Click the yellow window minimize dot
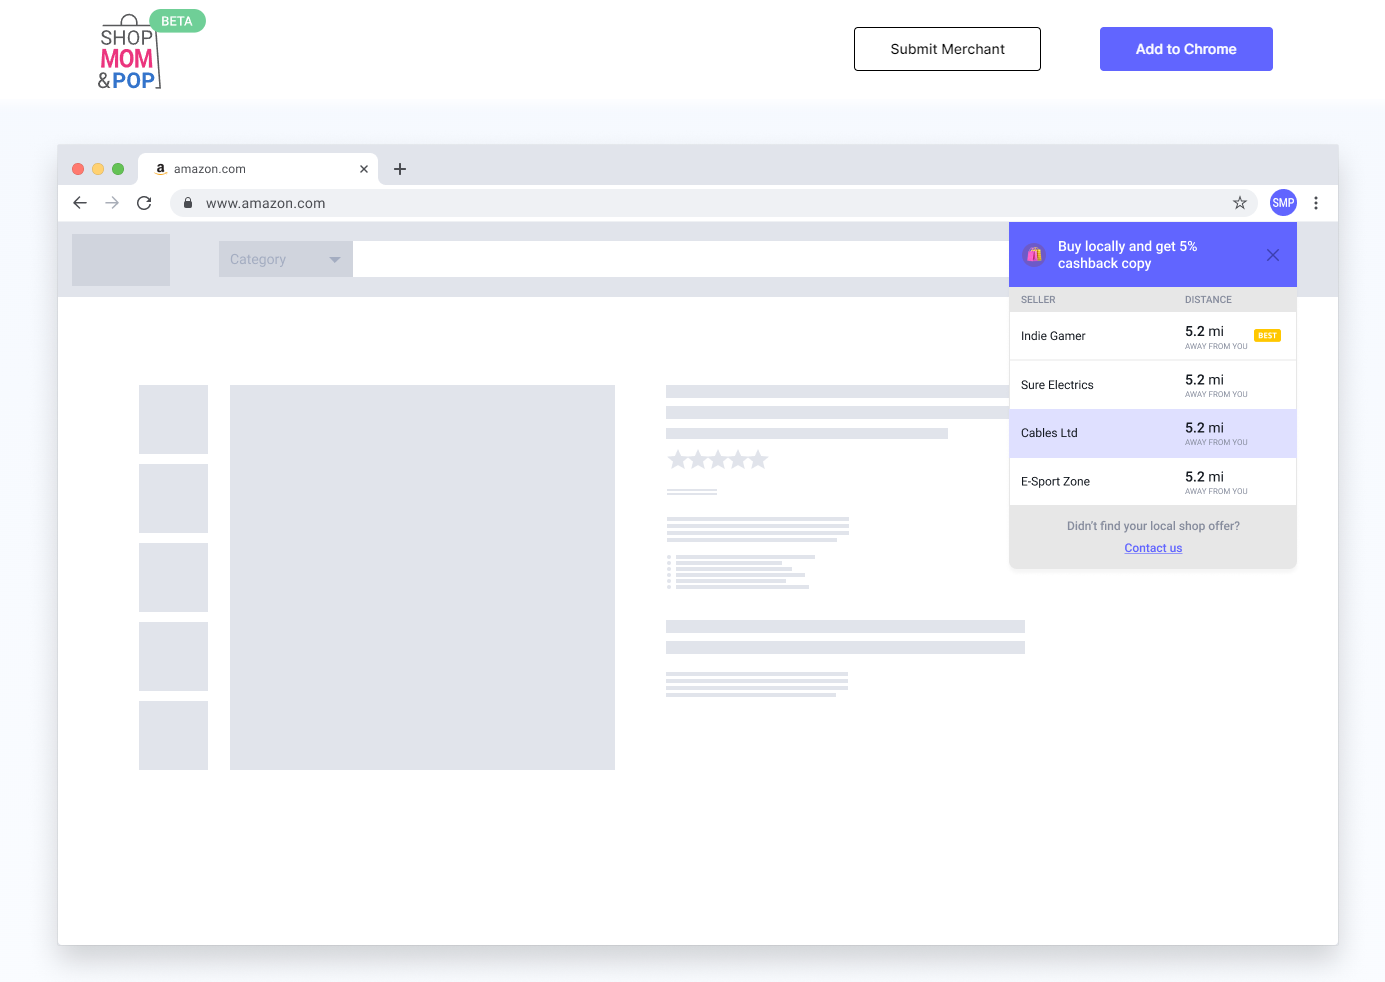This screenshot has width=1385, height=982. 98,169
